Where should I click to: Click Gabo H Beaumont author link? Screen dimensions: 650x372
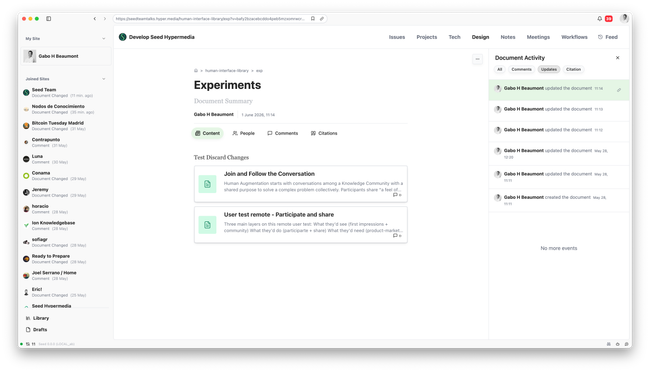[x=213, y=114]
